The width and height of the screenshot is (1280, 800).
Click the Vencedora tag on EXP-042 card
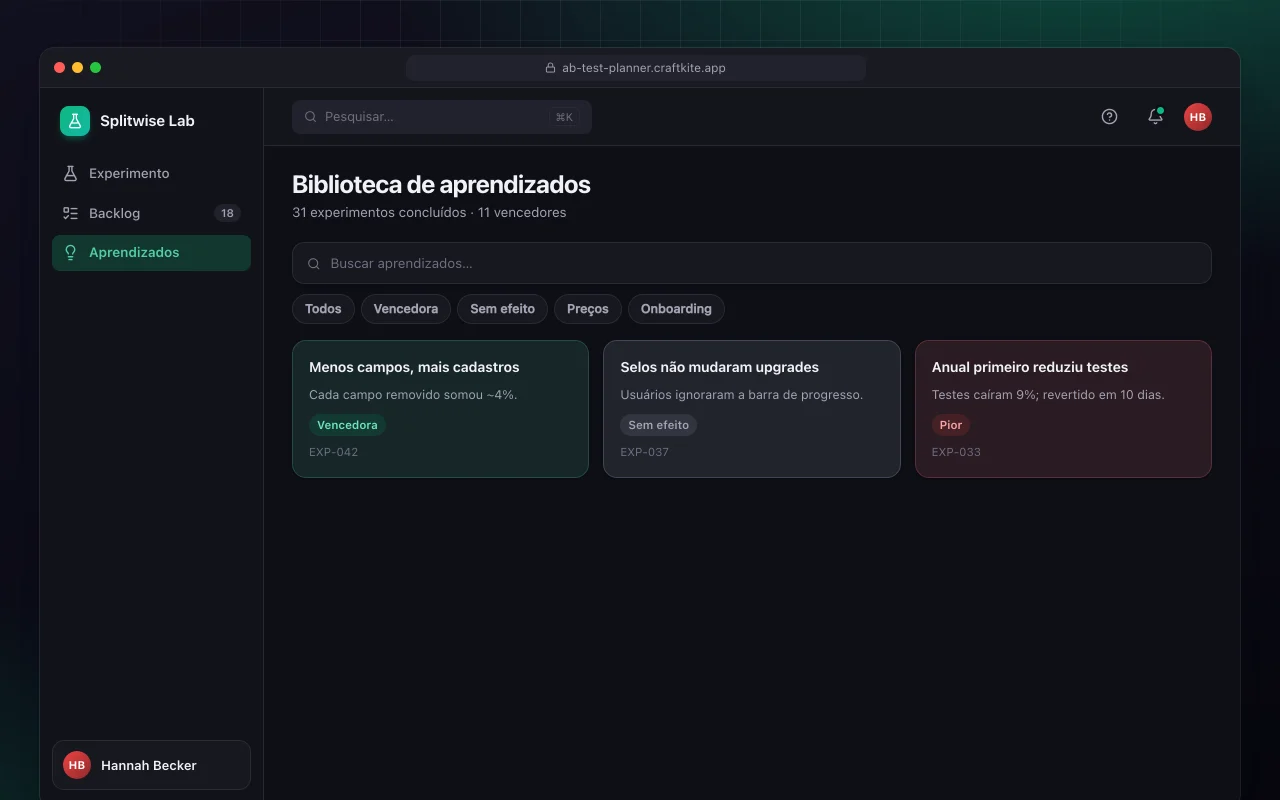click(x=347, y=425)
